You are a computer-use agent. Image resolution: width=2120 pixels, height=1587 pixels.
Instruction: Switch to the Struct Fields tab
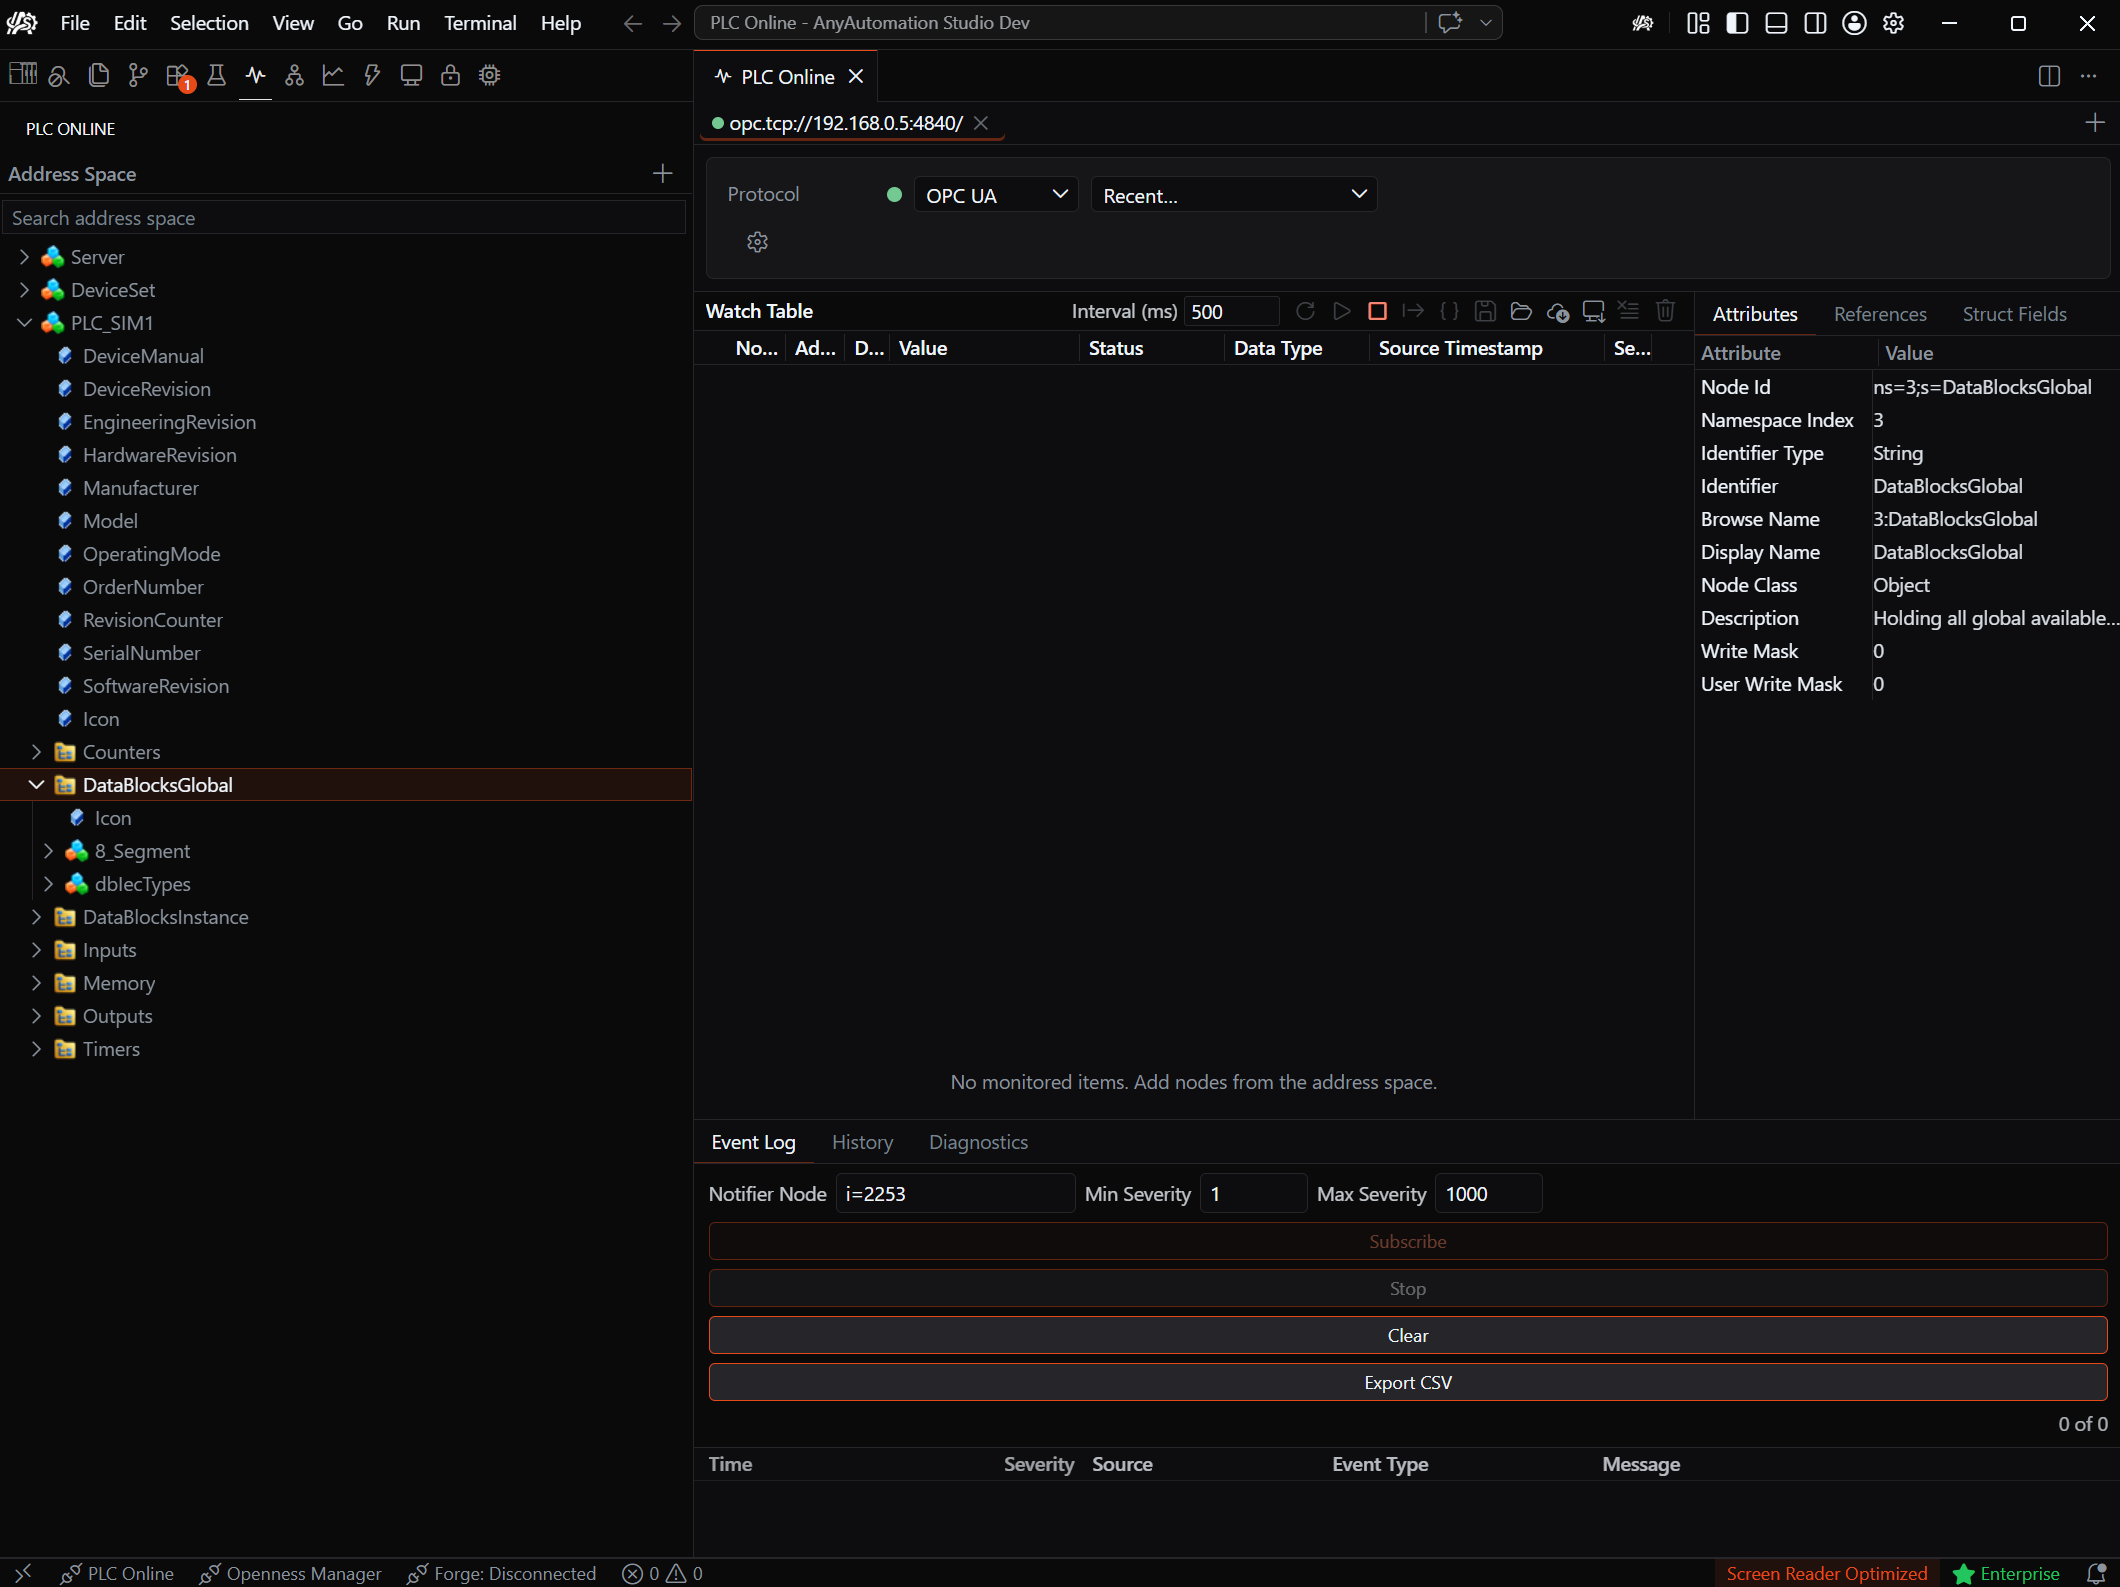[2014, 314]
